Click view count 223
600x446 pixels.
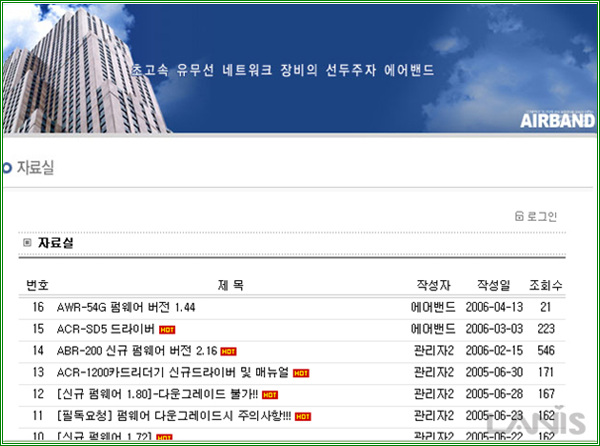(546, 329)
